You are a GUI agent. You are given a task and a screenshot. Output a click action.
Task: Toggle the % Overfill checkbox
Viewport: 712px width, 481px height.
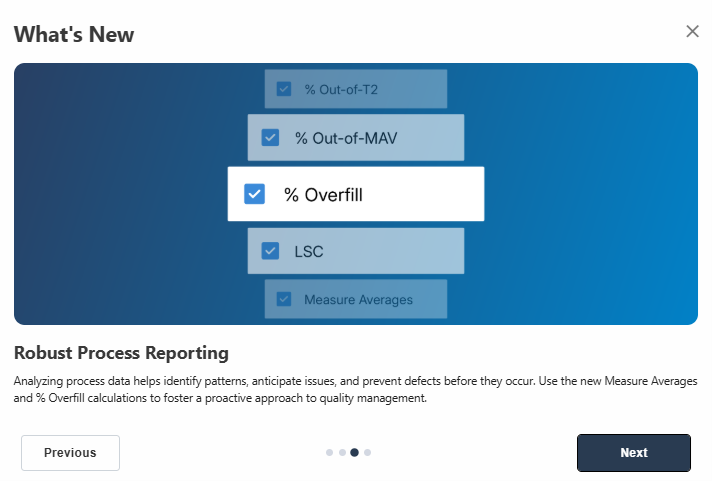[x=255, y=194]
